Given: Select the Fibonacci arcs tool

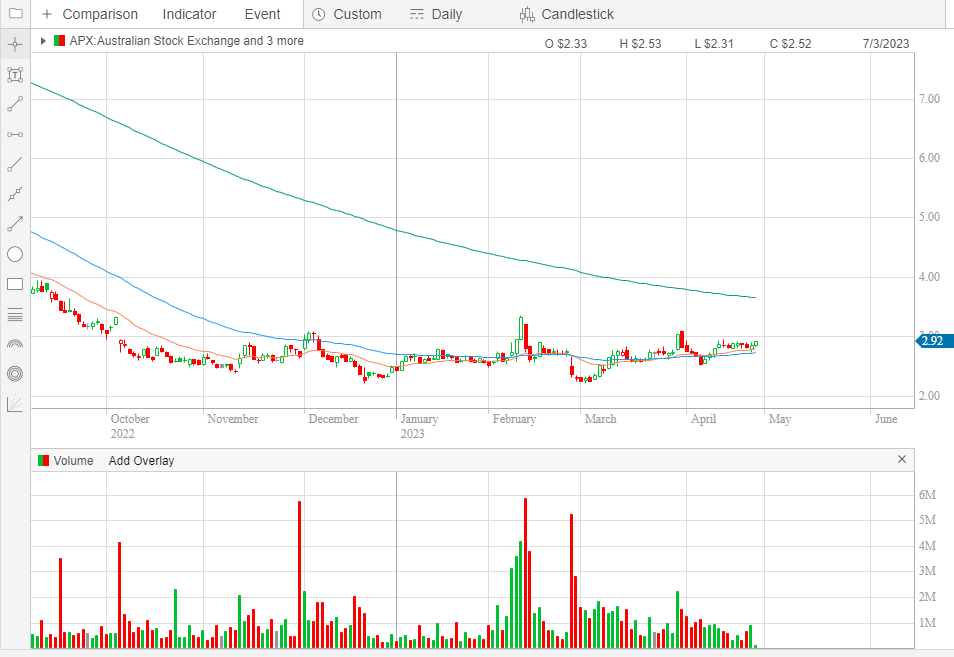Looking at the screenshot, I should [15, 344].
